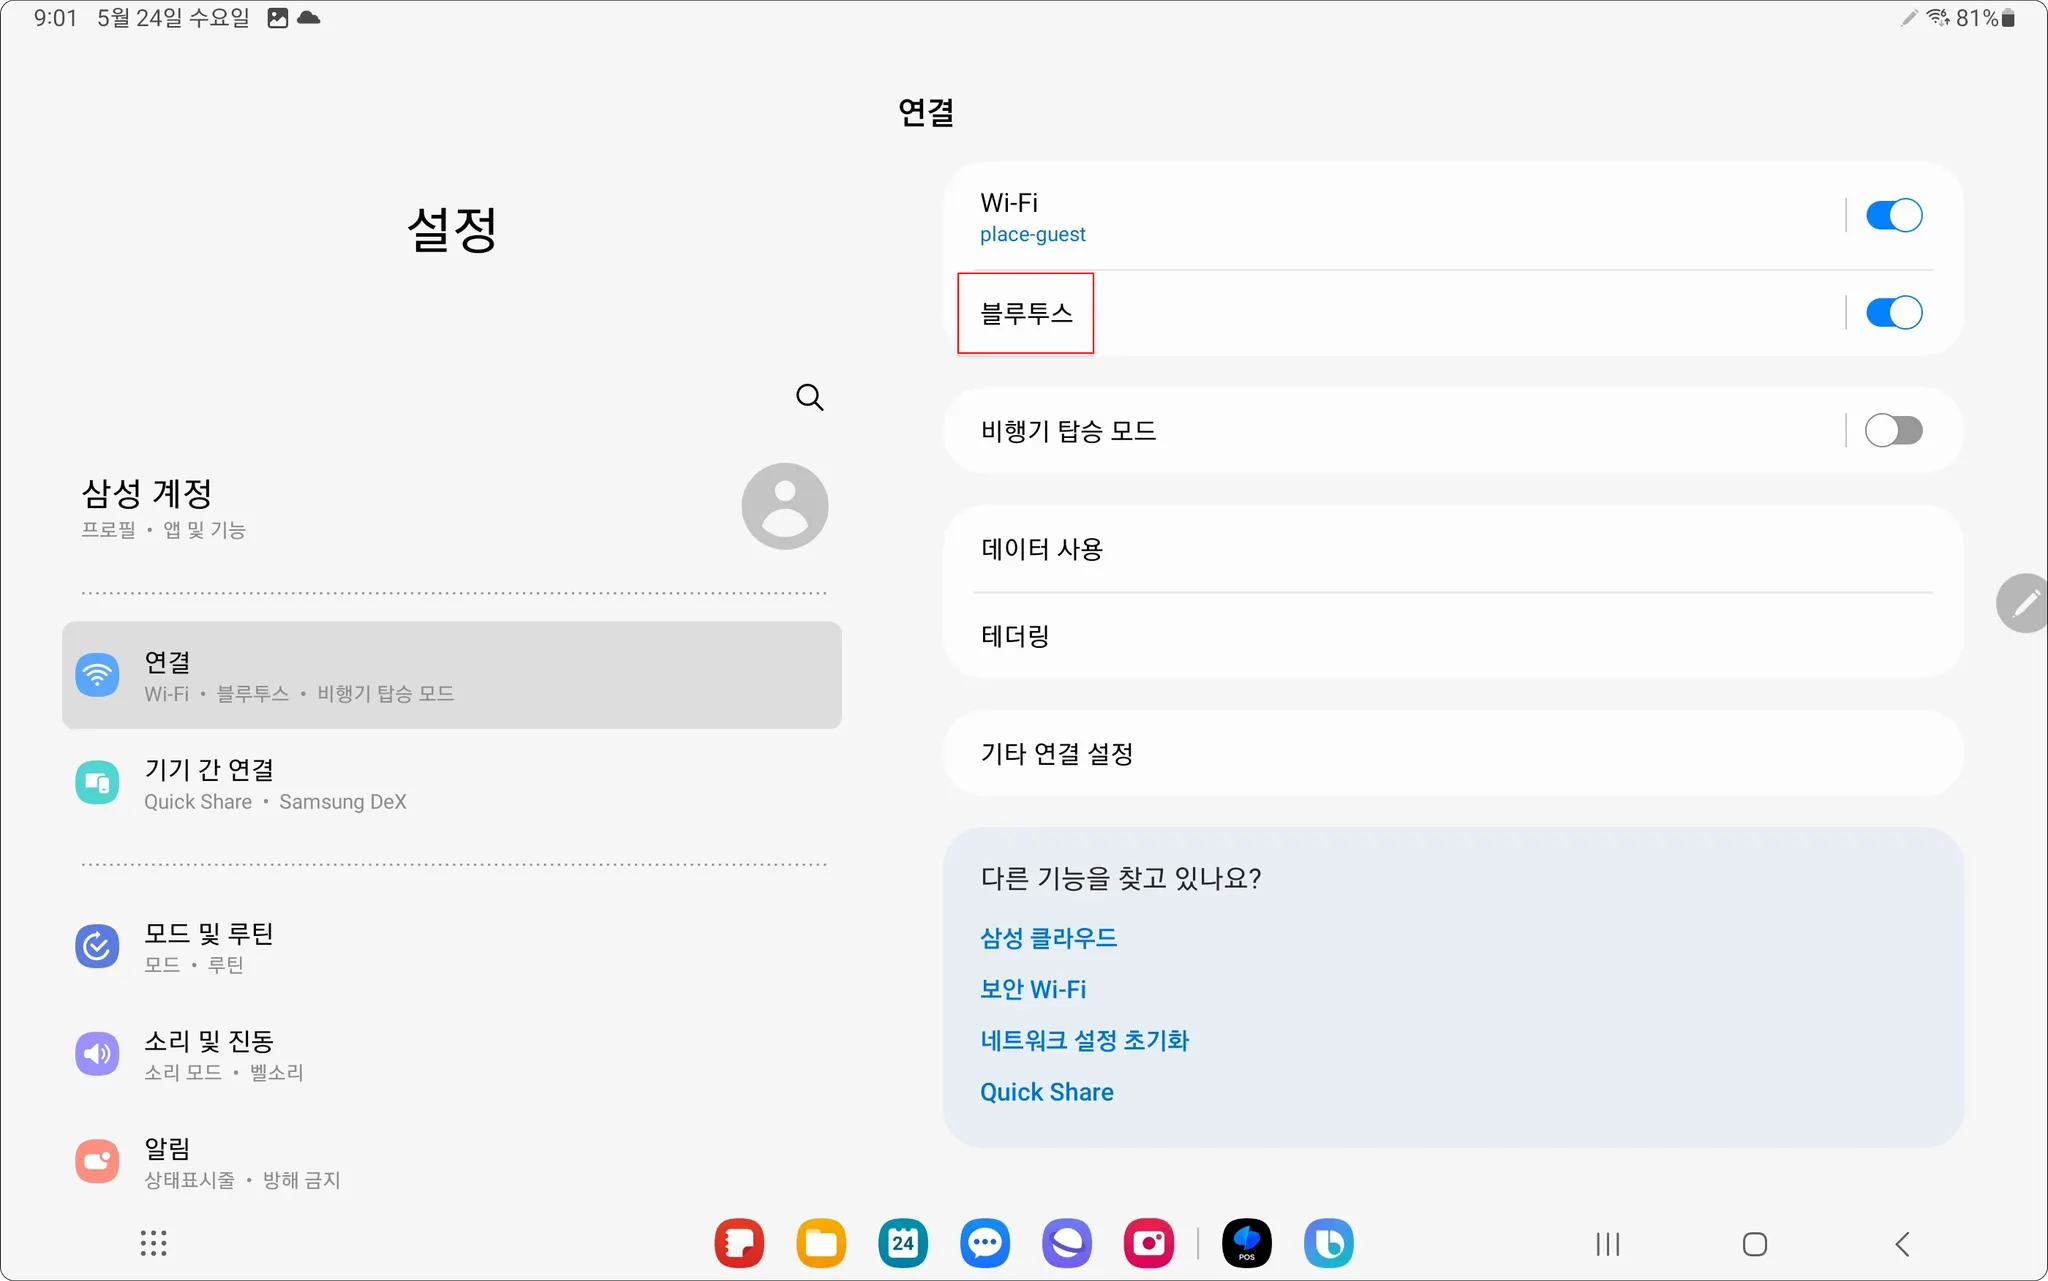Disable the 블루투스 toggle switch
Screen dimensions: 2048x1281
[1893, 313]
